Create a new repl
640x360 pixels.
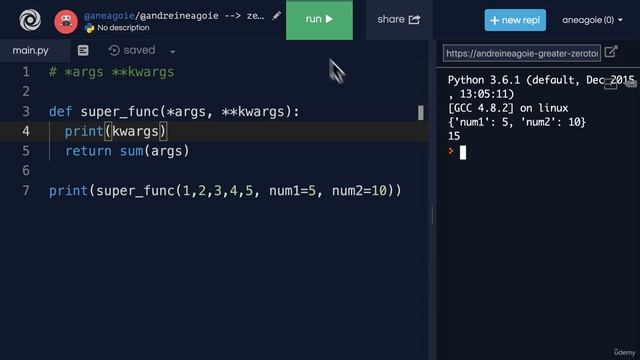coord(515,20)
